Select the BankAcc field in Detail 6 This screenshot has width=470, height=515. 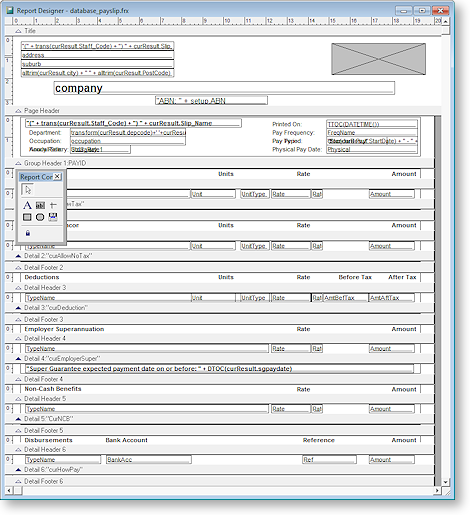click(x=149, y=460)
